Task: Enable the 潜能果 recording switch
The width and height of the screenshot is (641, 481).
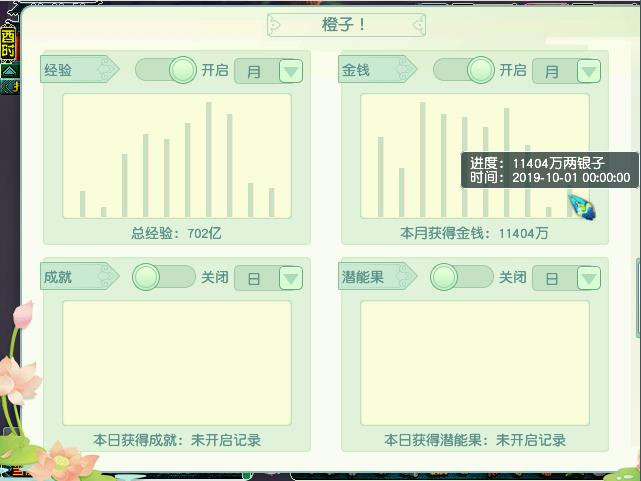Action: coord(462,277)
